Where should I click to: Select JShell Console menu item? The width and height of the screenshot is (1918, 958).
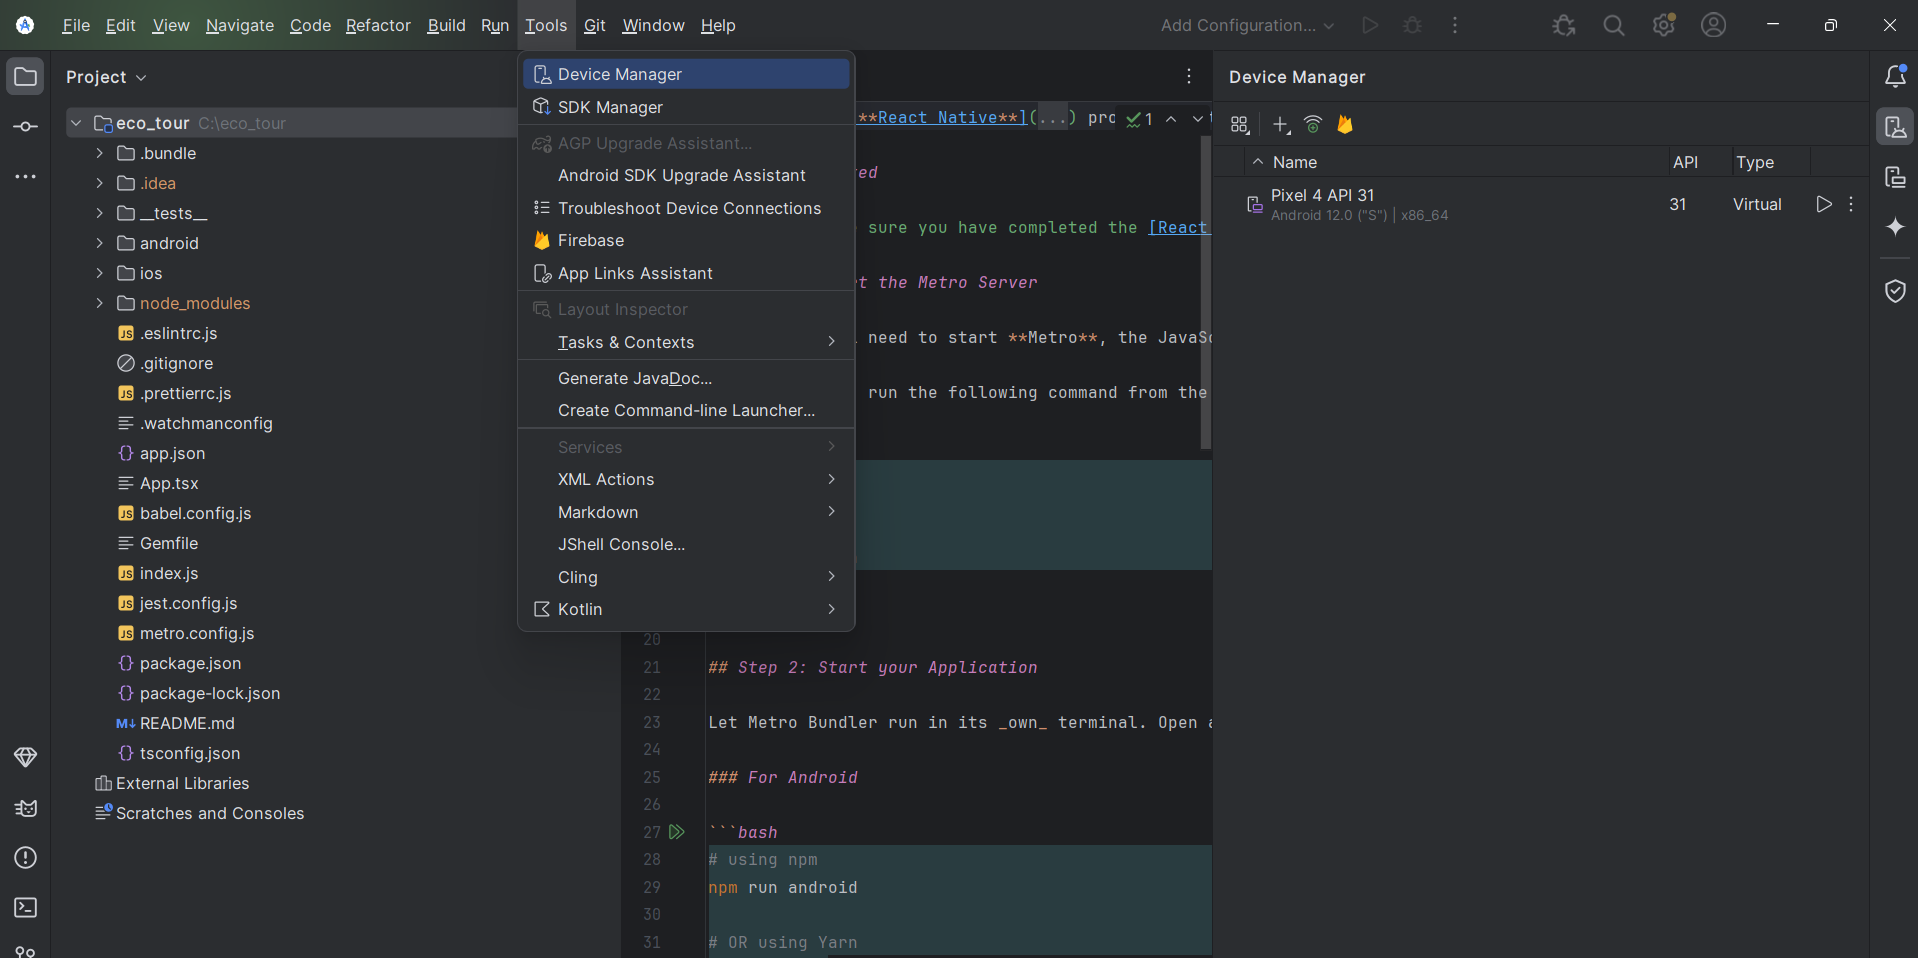[686, 544]
